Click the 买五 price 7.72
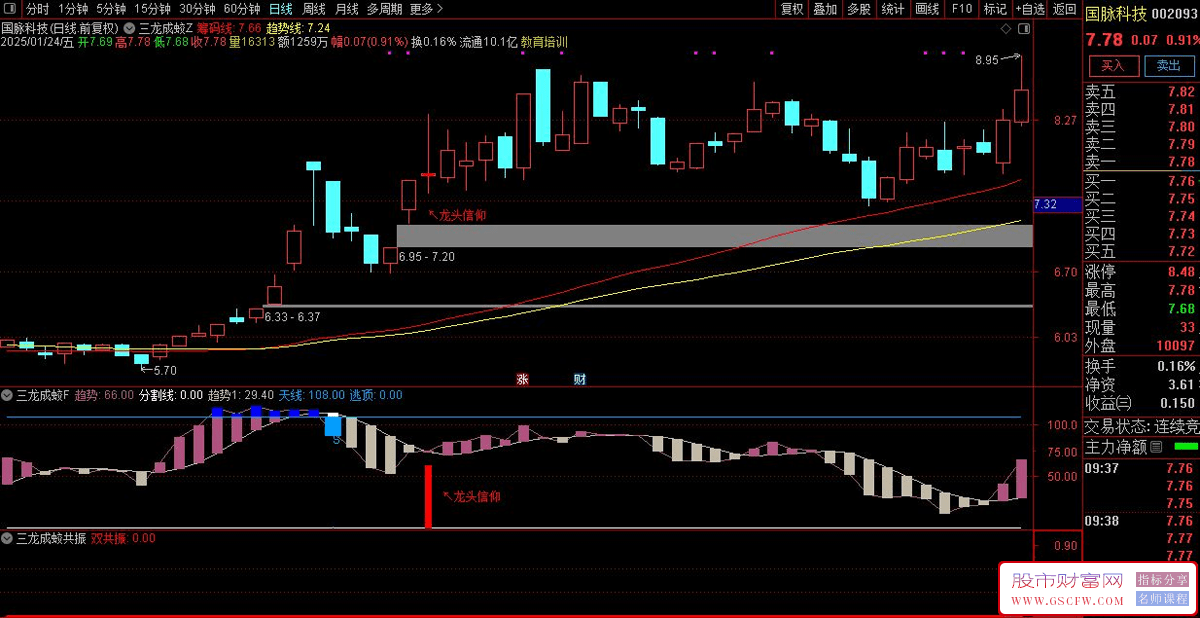 pos(1180,251)
